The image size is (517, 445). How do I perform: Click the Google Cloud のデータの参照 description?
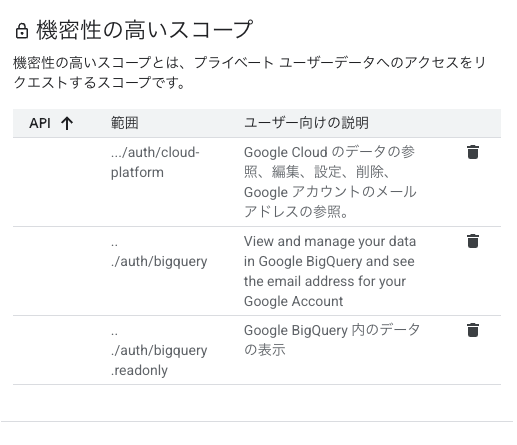coord(330,182)
